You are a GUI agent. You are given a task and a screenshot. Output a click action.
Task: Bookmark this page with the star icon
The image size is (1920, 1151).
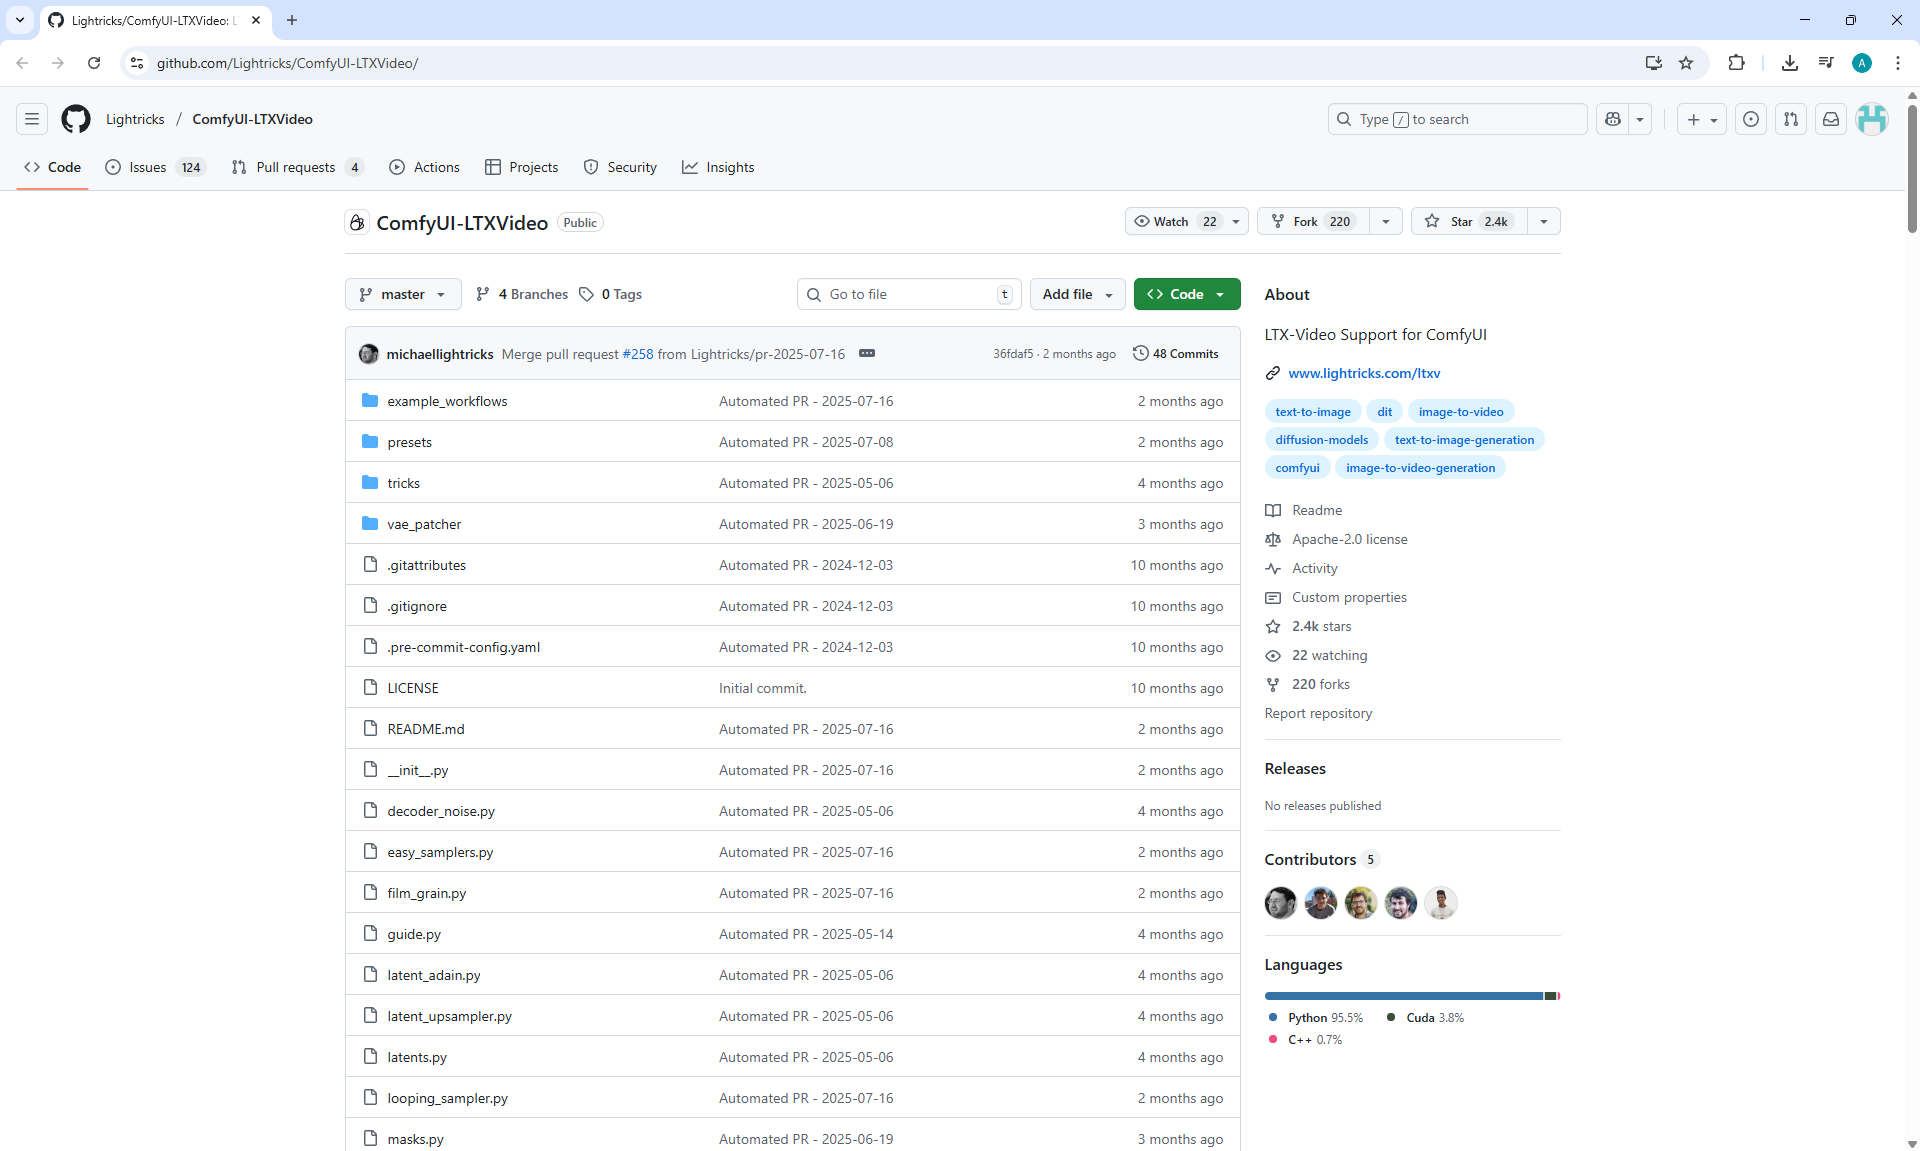tap(1686, 63)
